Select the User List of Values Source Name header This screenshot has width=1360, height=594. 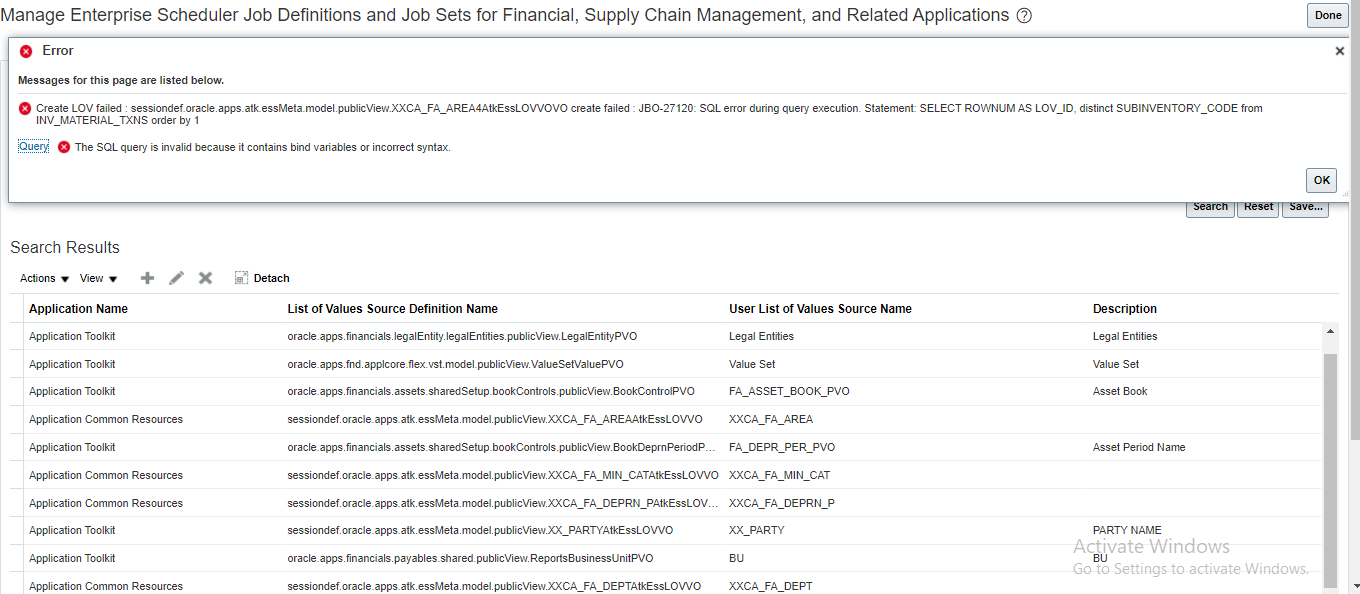coord(820,309)
